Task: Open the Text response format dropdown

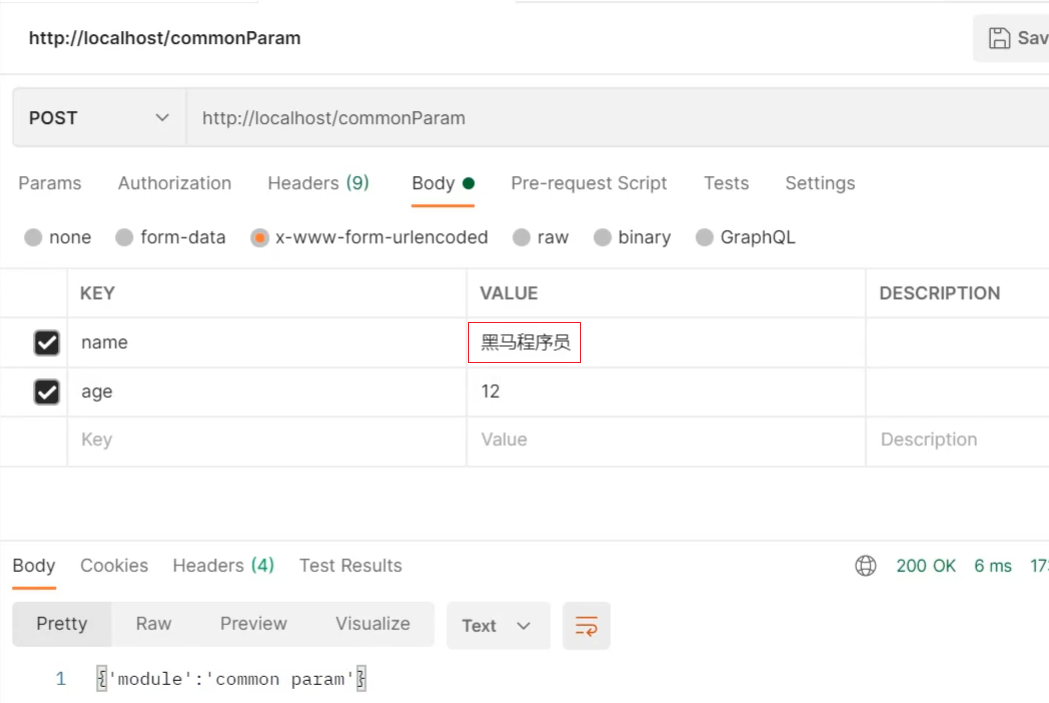Action: pyautogui.click(x=498, y=626)
